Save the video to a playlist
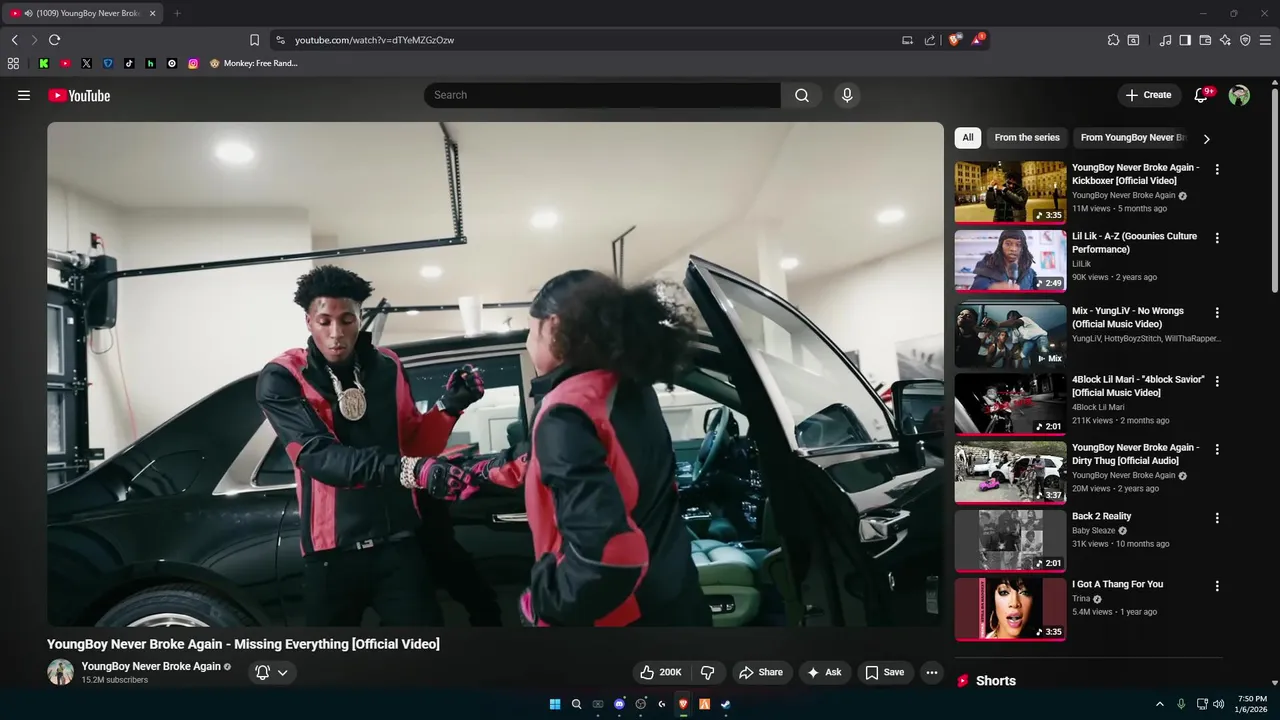 pos(885,672)
